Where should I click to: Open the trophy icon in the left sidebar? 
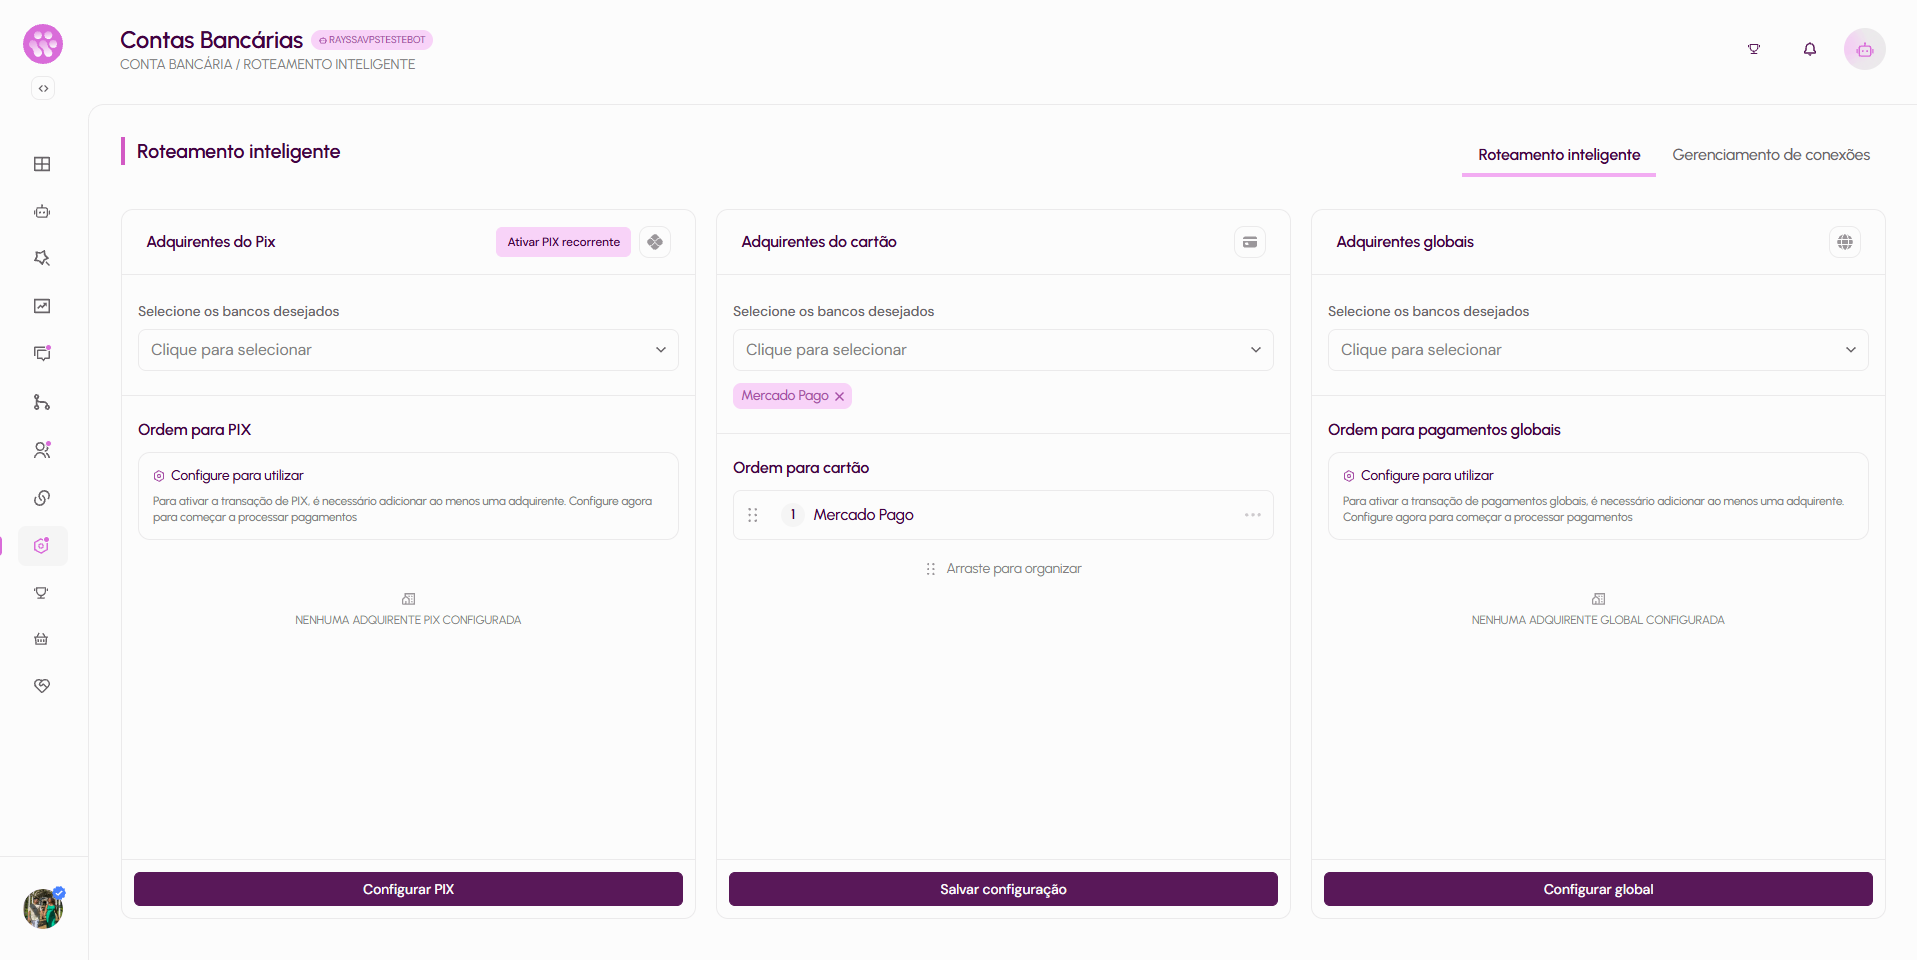click(x=42, y=593)
